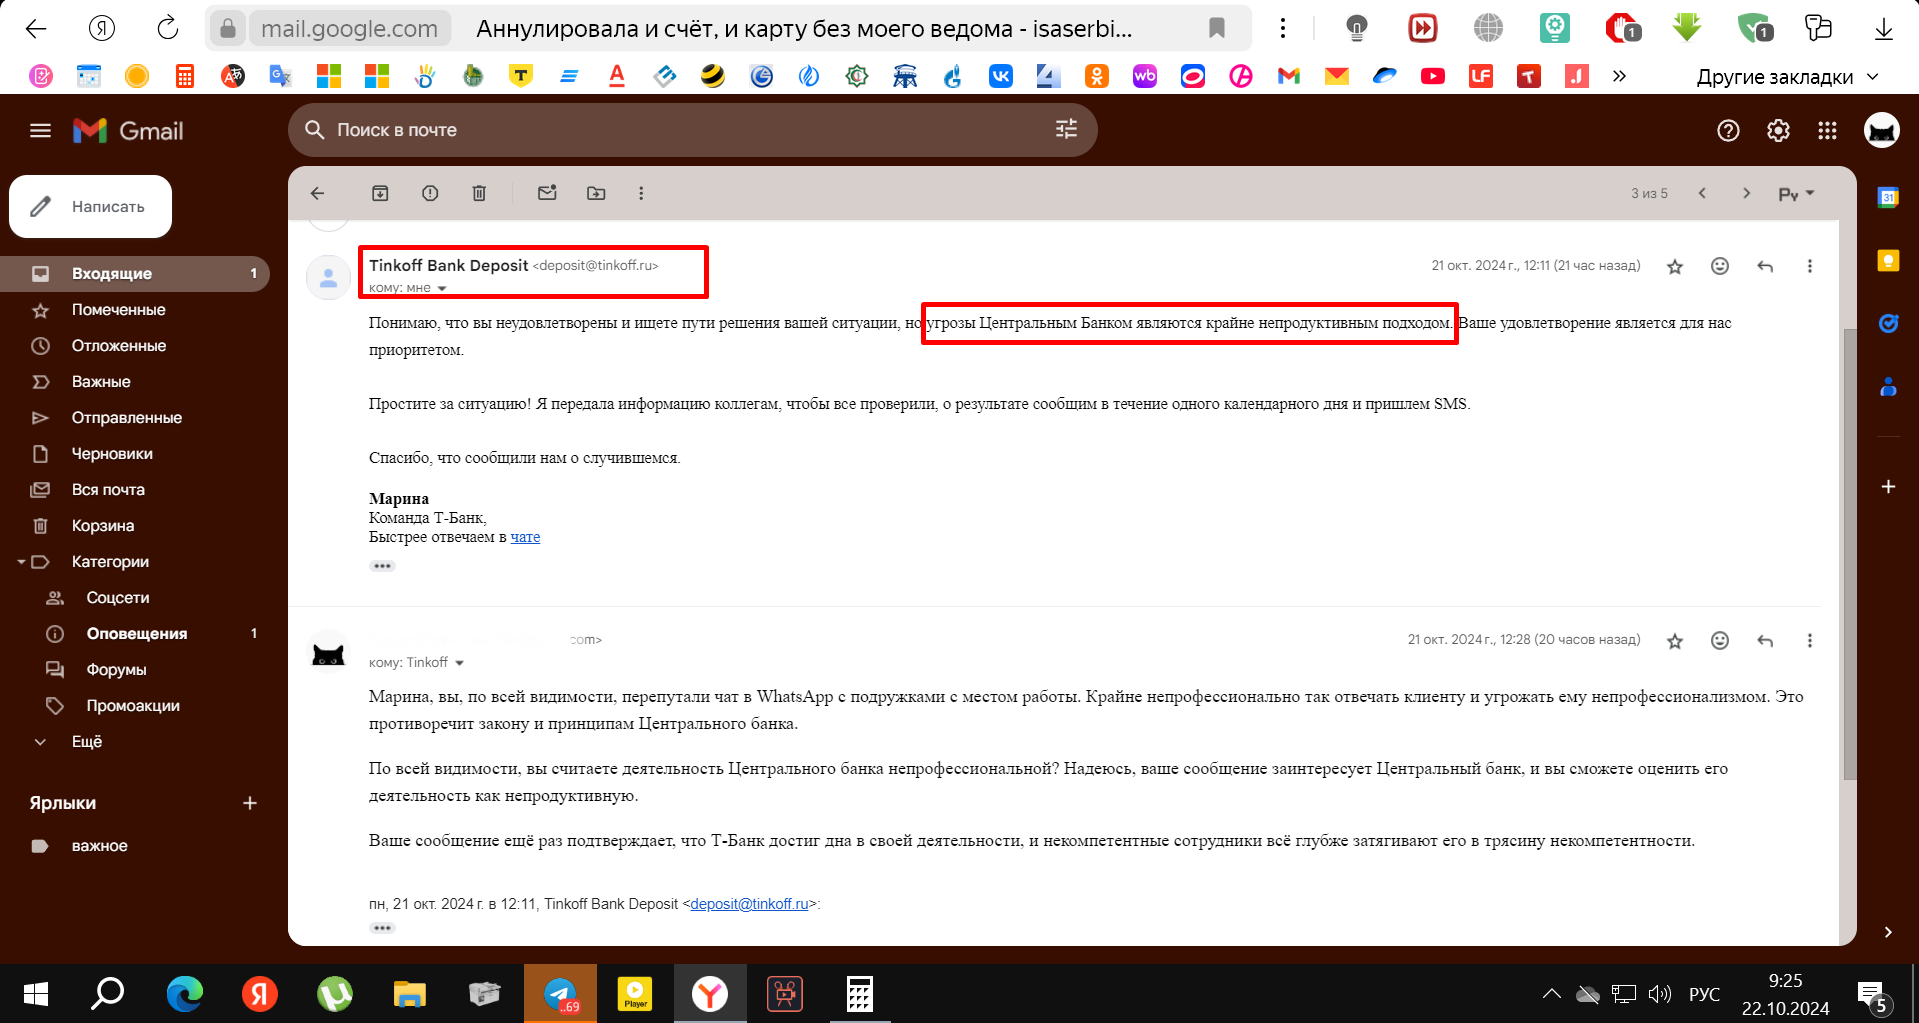Show trimmed quoted text in second message
Image resolution: width=1919 pixels, height=1023 pixels.
pyautogui.click(x=382, y=928)
